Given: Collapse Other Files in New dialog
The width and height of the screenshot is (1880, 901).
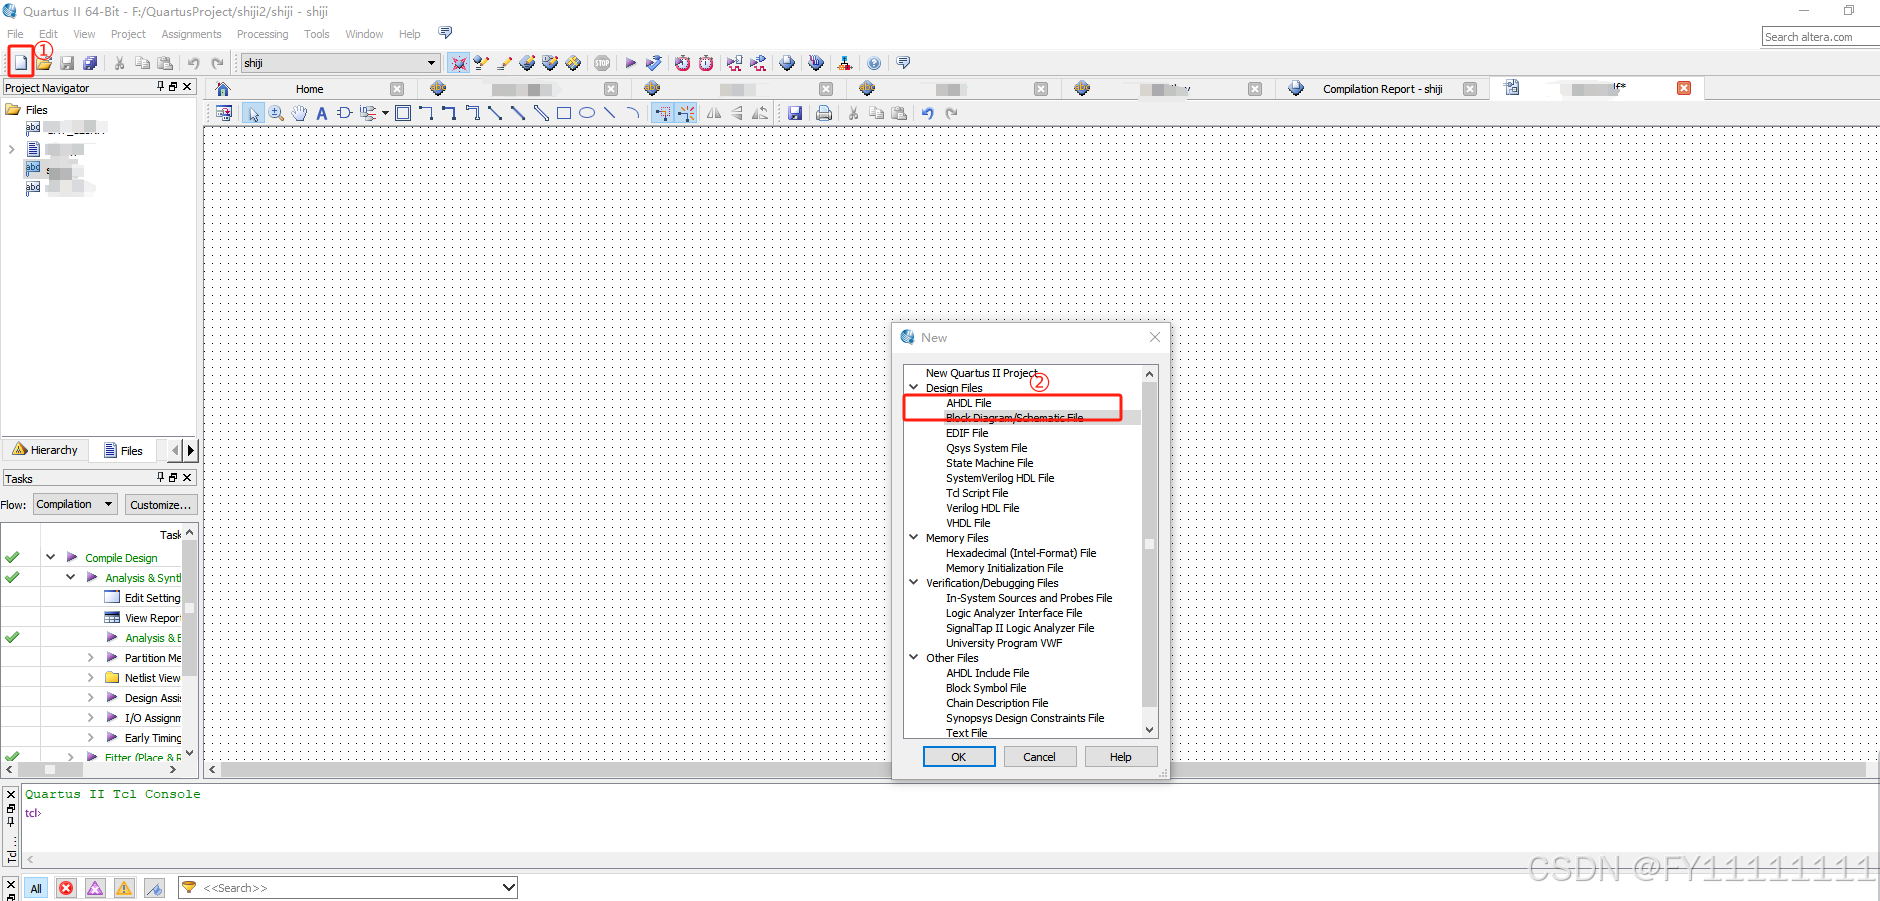Looking at the screenshot, I should pyautogui.click(x=913, y=657).
